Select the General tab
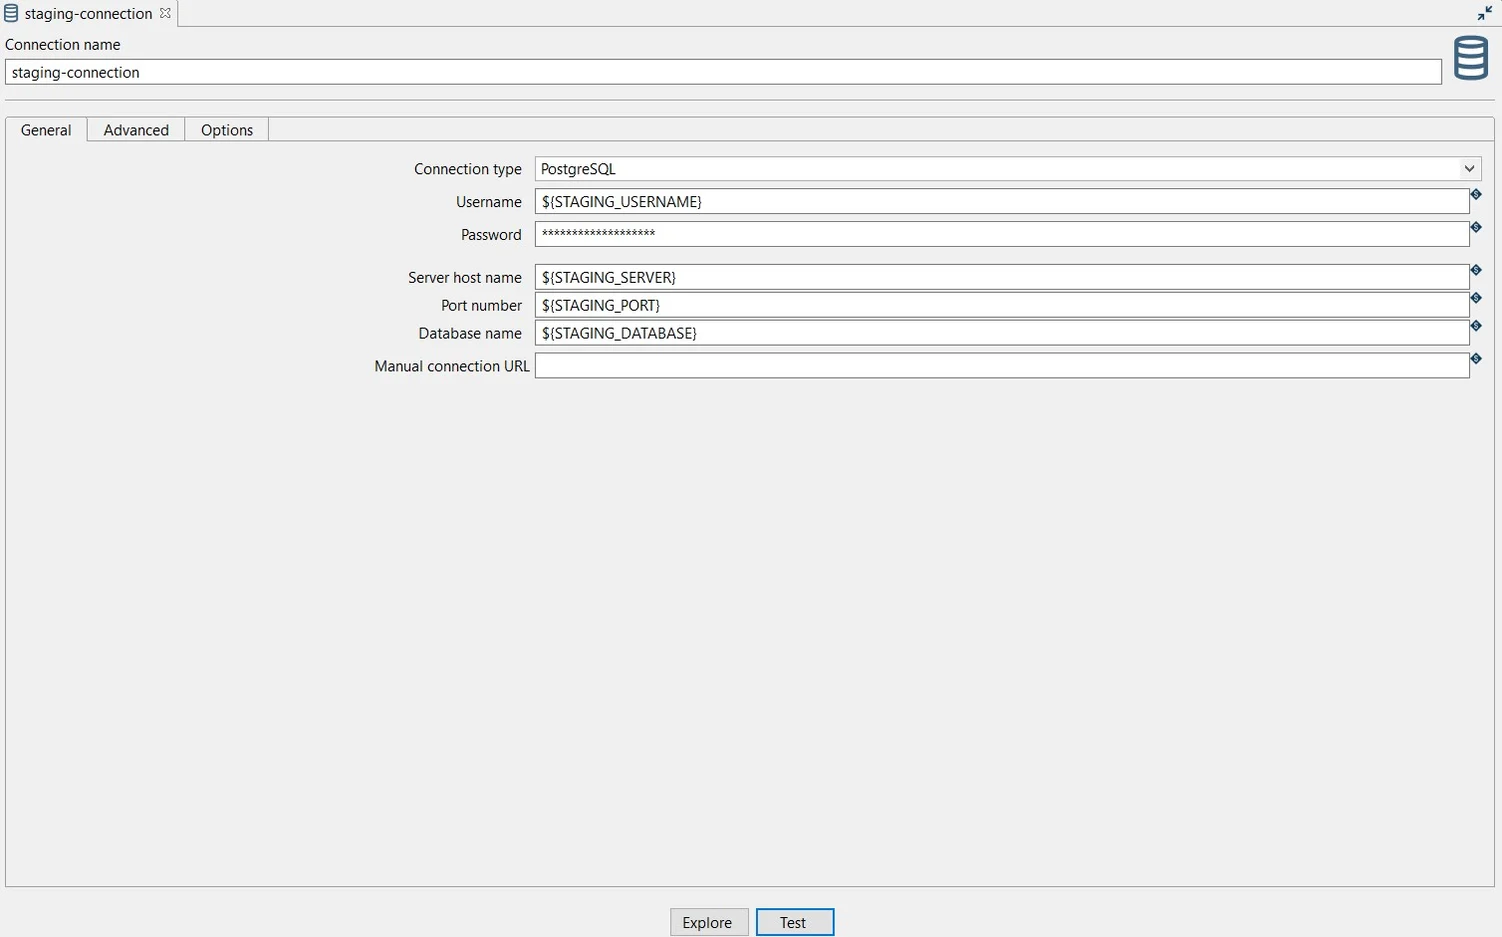Image resolution: width=1502 pixels, height=937 pixels. (x=45, y=129)
